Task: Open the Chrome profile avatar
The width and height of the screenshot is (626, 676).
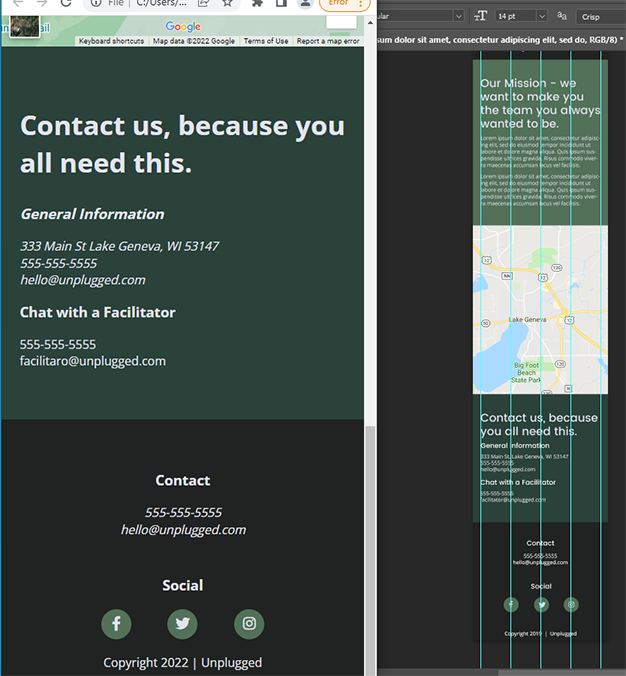Action: pyautogui.click(x=307, y=4)
